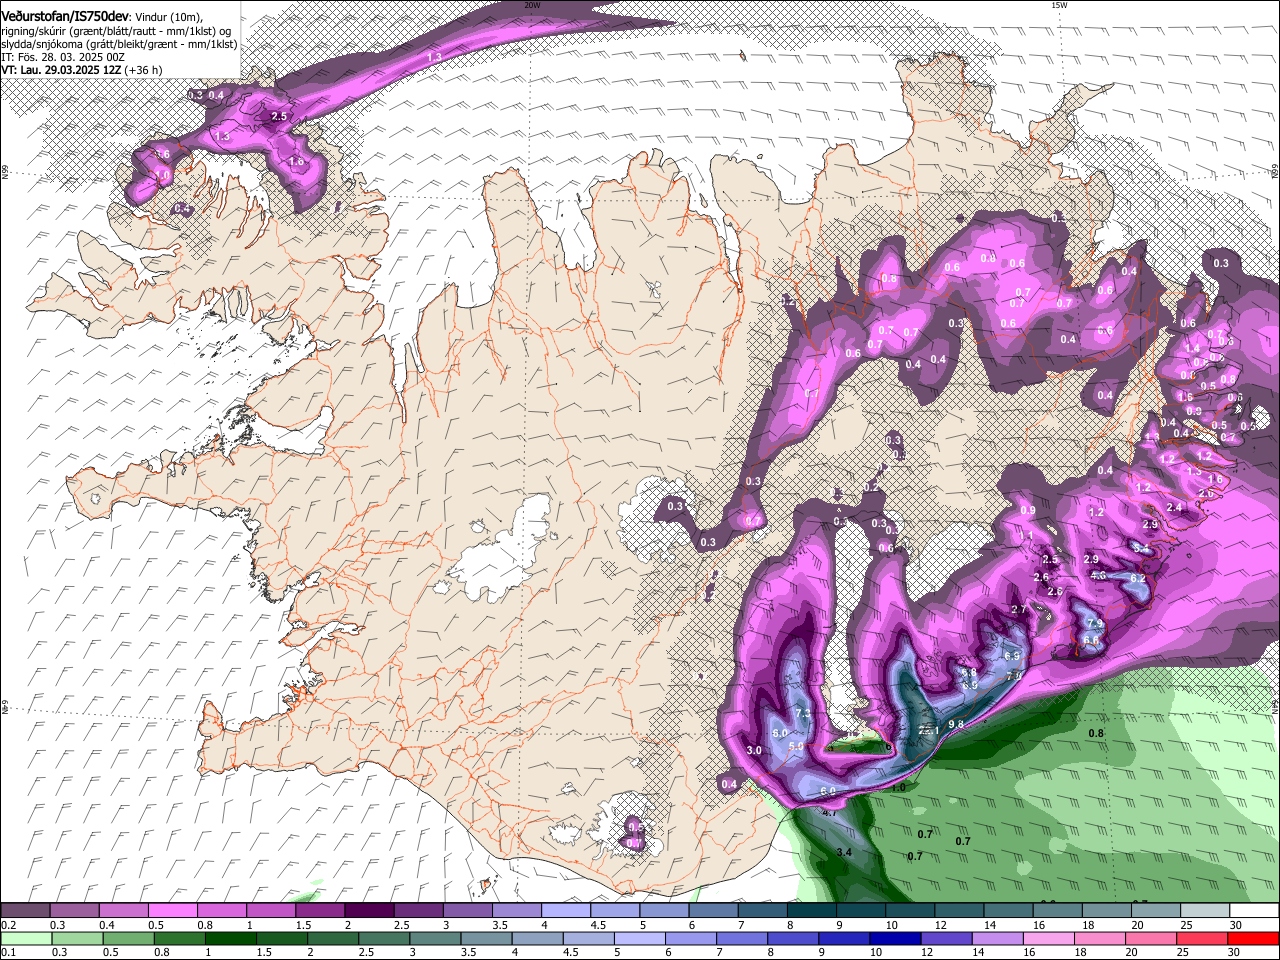This screenshot has height=960, width=1280.
Task: Pick bright red rain swatch after 30
Action: [x=1254, y=938]
